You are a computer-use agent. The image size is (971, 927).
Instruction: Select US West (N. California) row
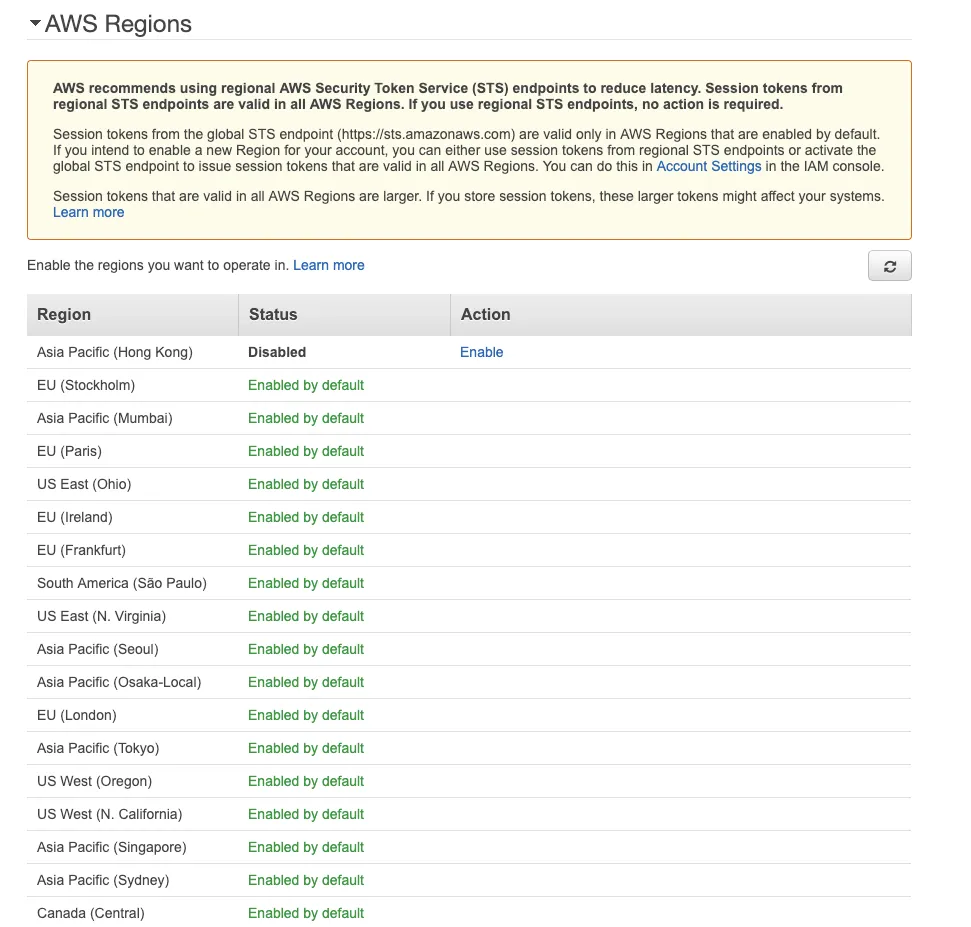[x=469, y=814]
